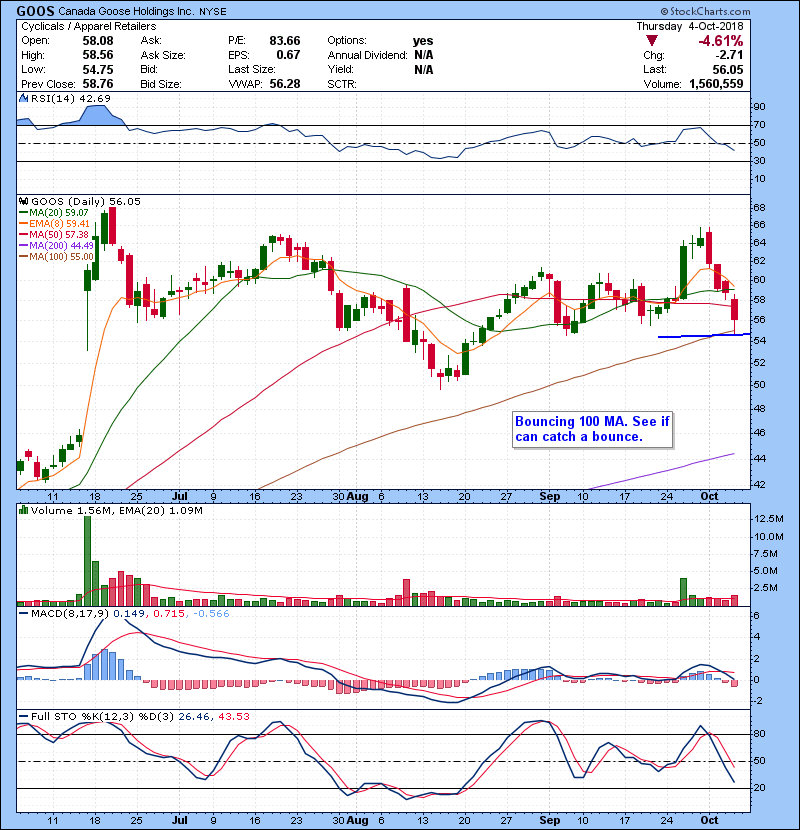
Task: Click the MACD line value 0.149
Action: click(130, 614)
